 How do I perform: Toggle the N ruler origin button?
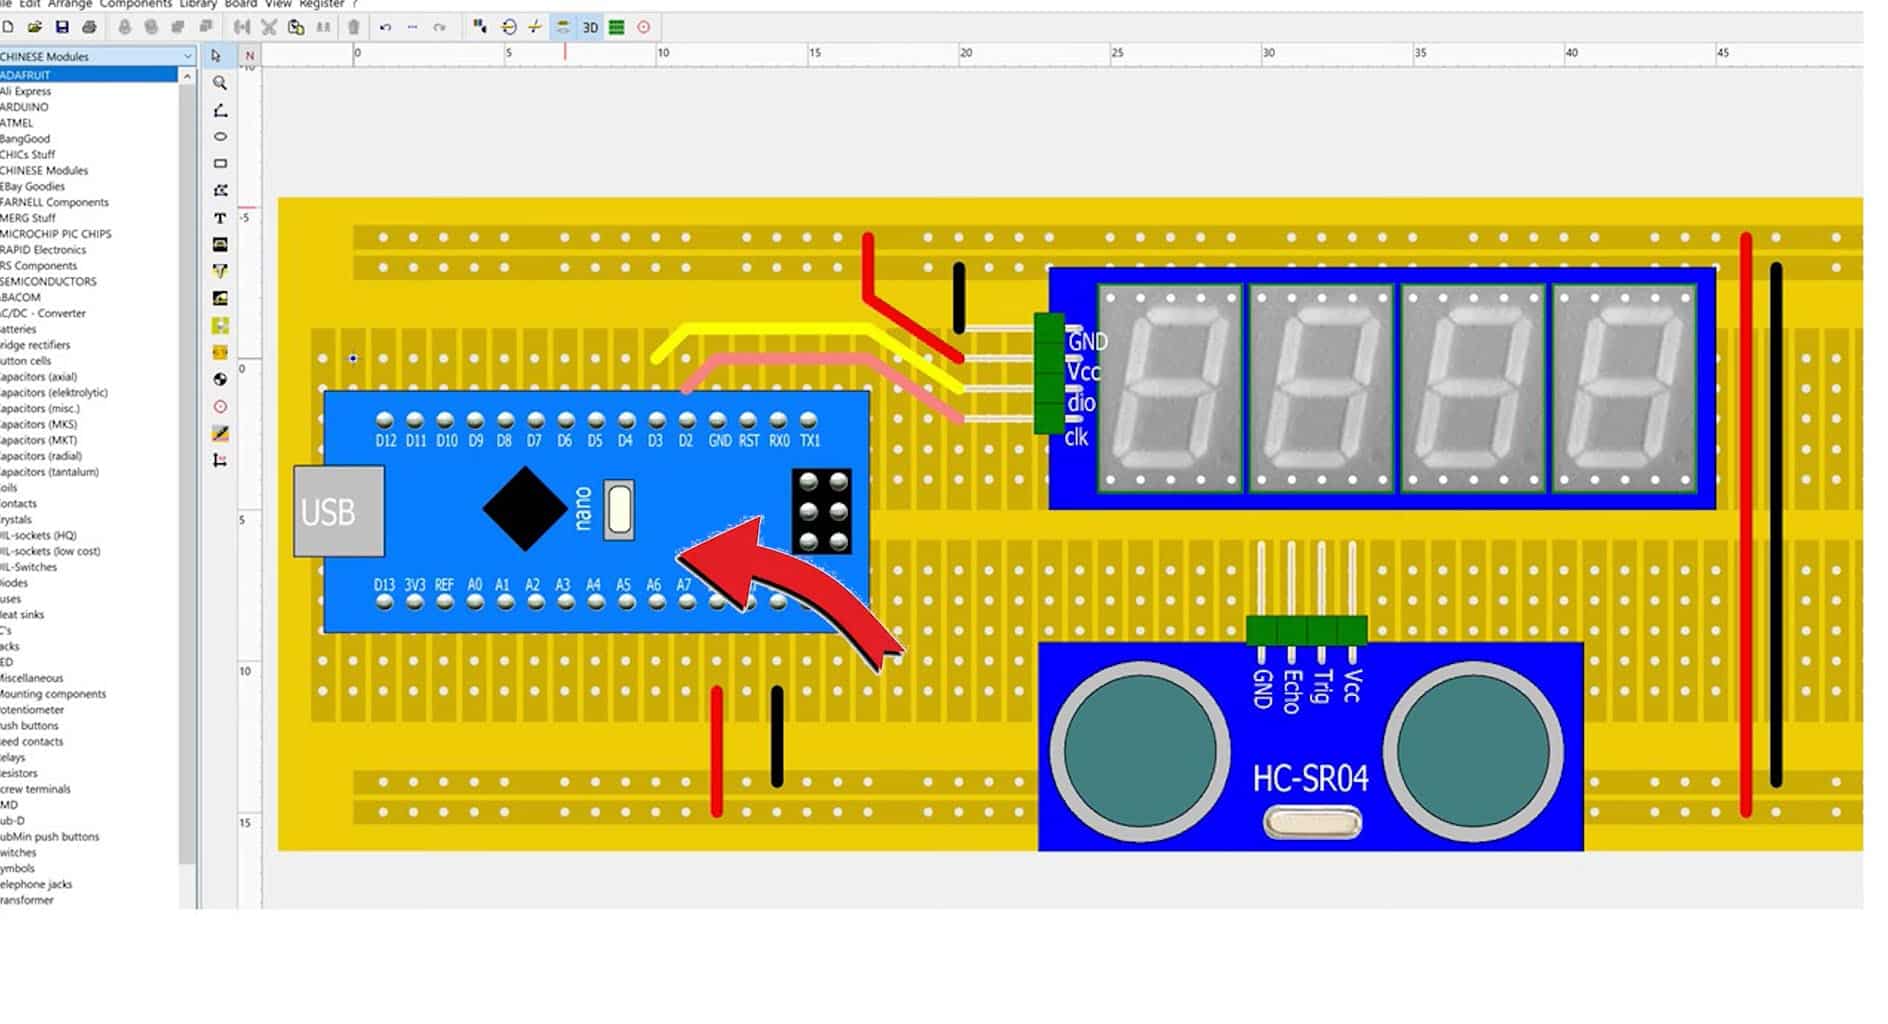(x=250, y=56)
